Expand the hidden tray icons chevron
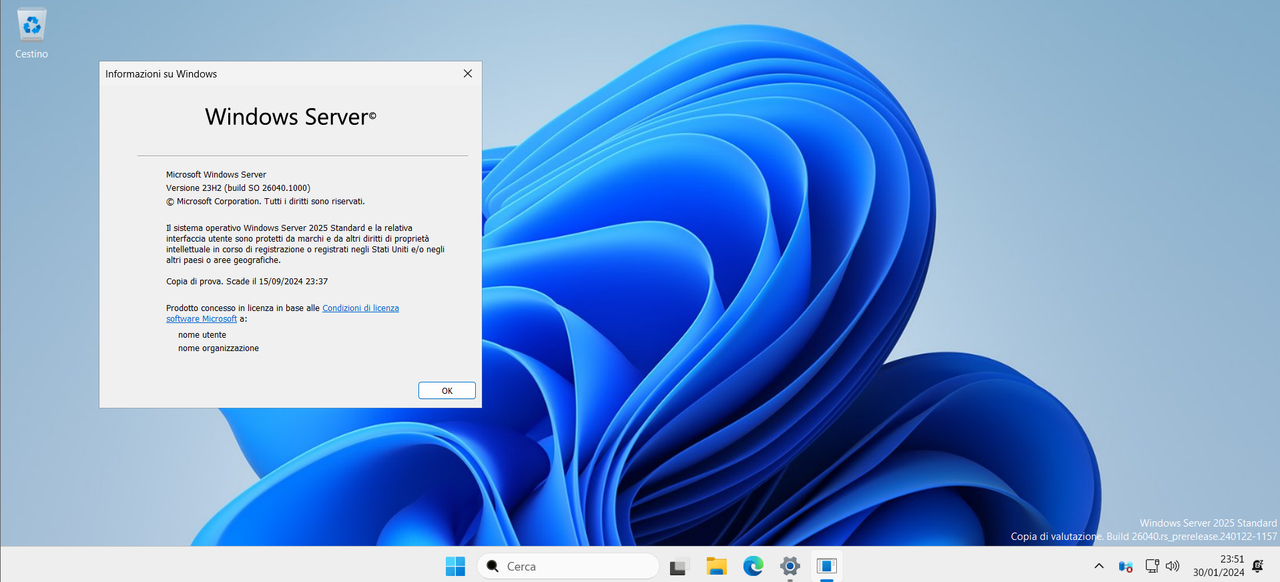1280x582 pixels. click(1099, 566)
